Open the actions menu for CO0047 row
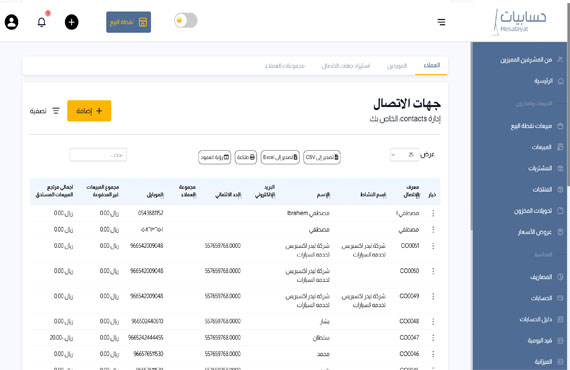Image resolution: width=570 pixels, height=370 pixels. [433, 338]
